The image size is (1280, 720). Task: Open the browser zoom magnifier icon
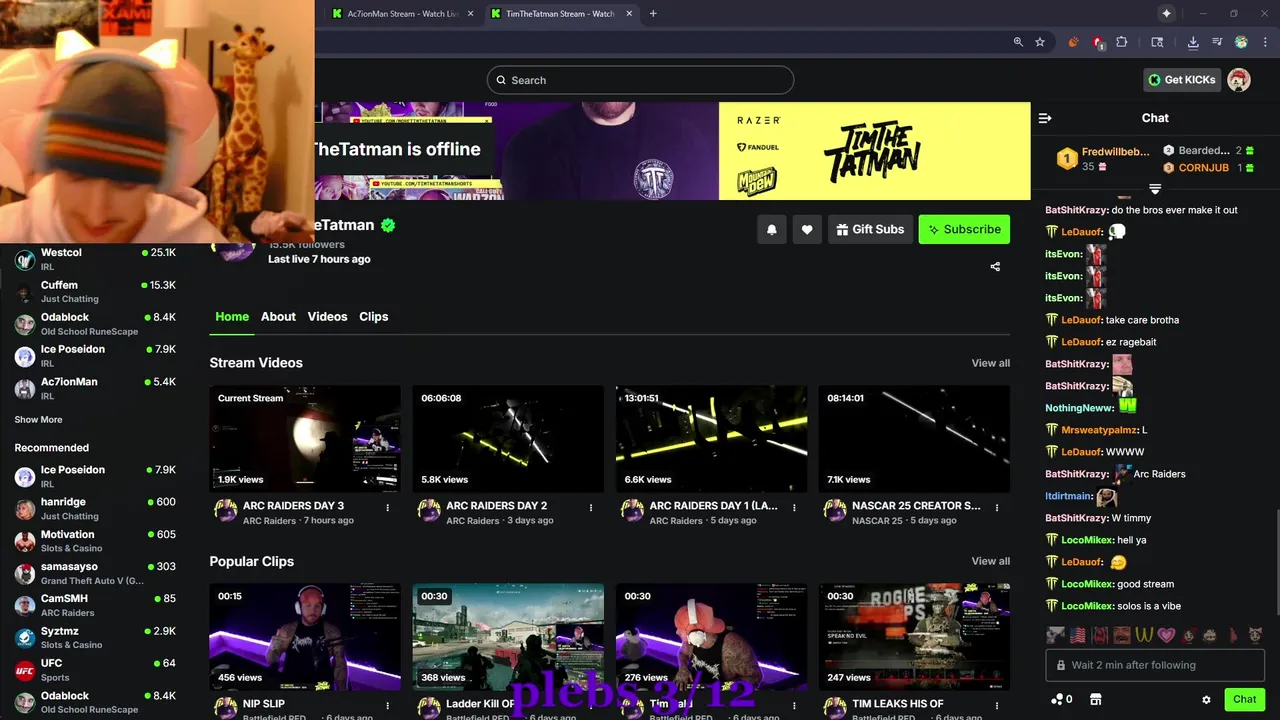tap(1018, 42)
